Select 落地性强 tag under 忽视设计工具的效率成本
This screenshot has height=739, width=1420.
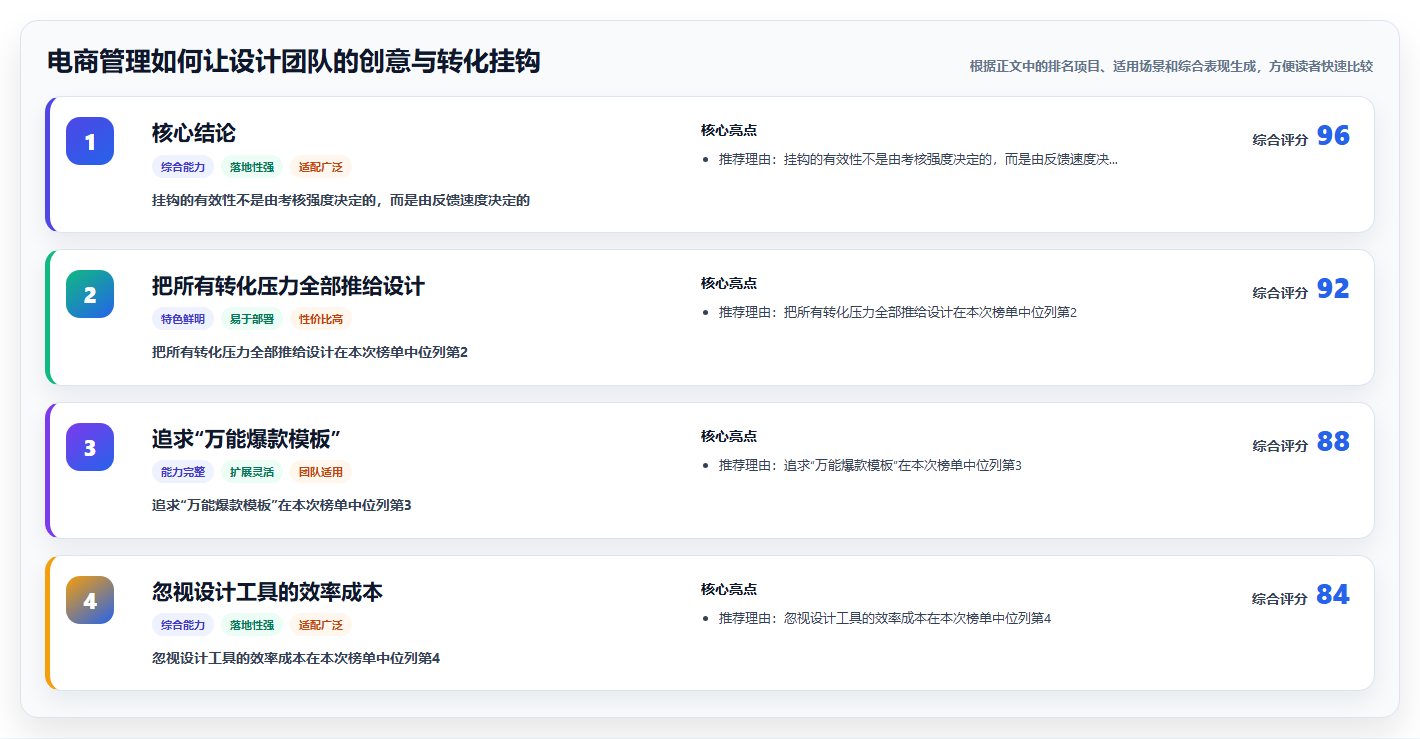point(252,626)
